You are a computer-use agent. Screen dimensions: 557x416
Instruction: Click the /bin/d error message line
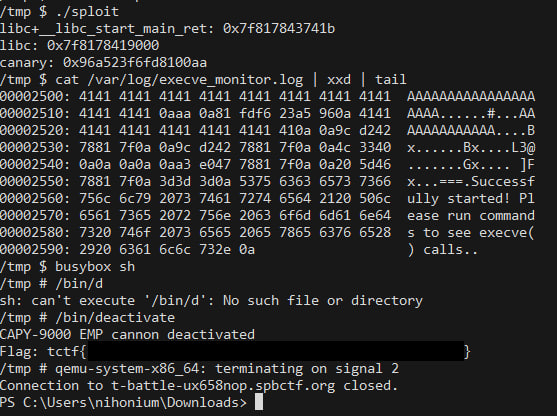211,301
